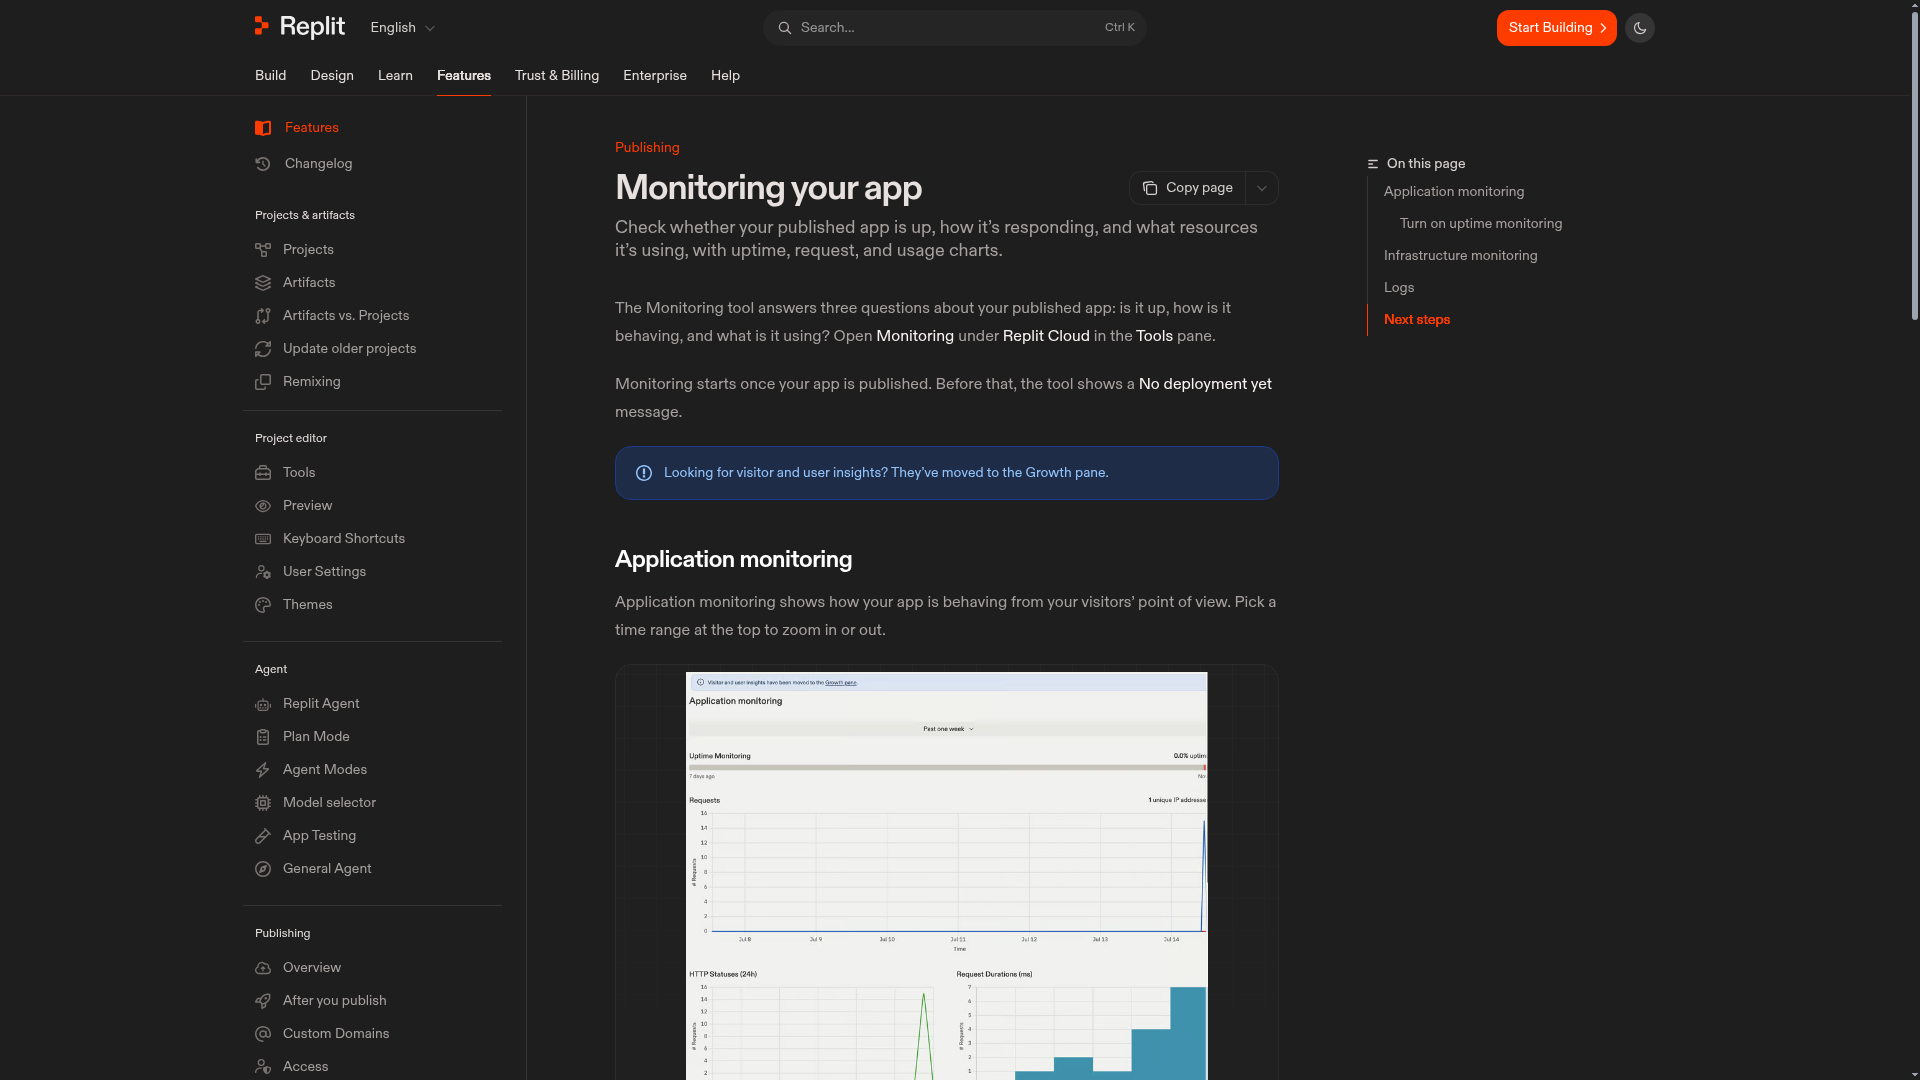Image resolution: width=1920 pixels, height=1080 pixels.
Task: Click the Replit logo icon
Action: [262, 26]
